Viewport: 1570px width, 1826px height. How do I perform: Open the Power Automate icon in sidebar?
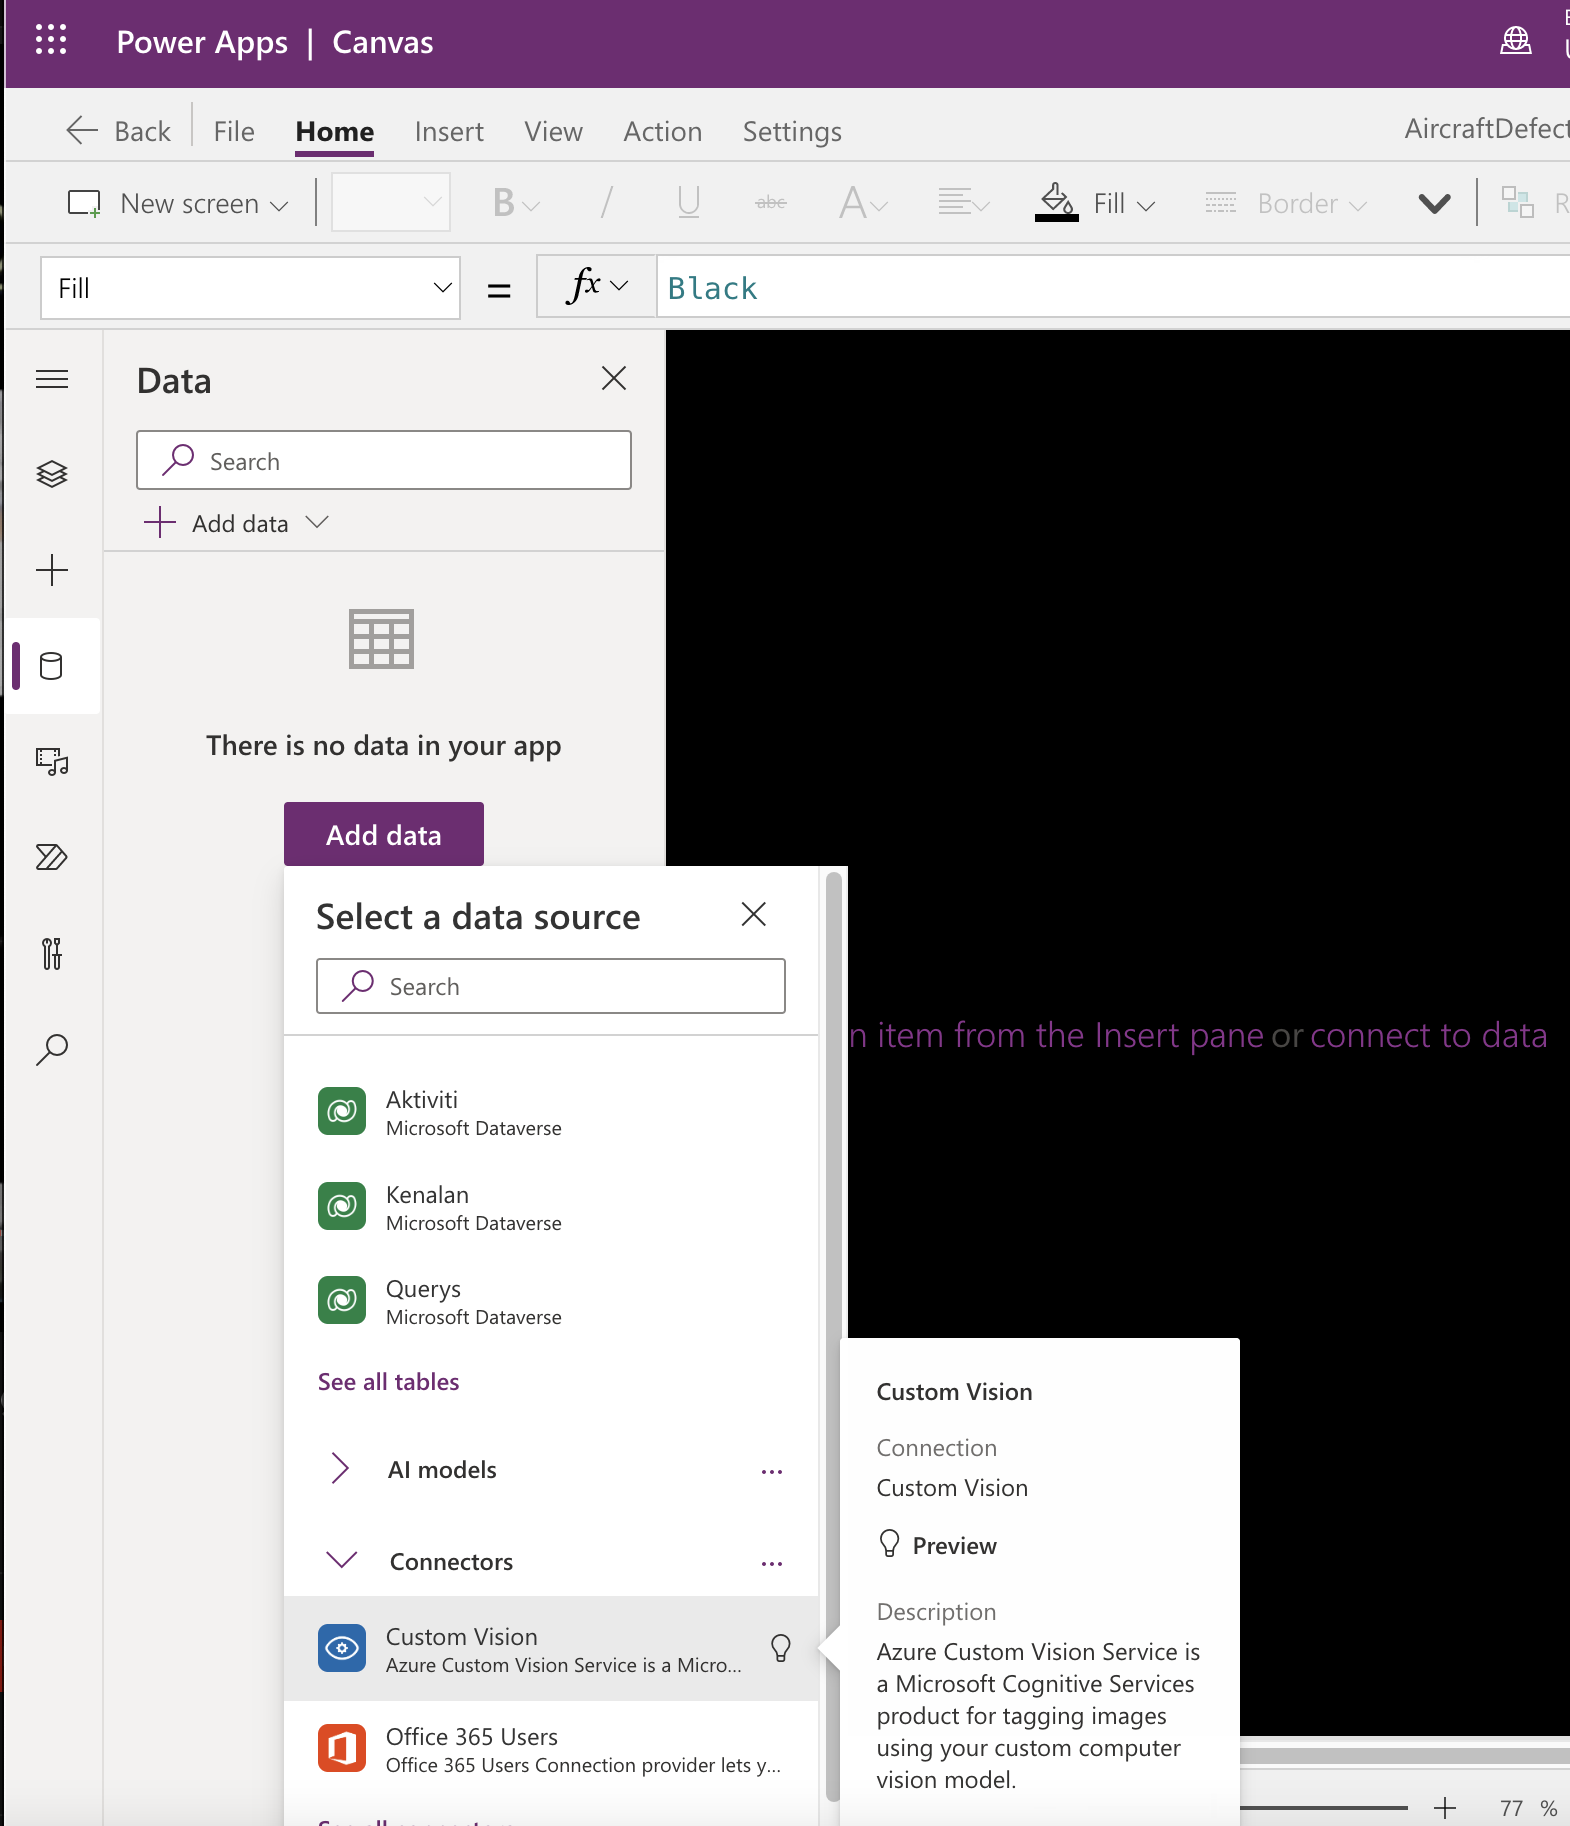(52, 857)
